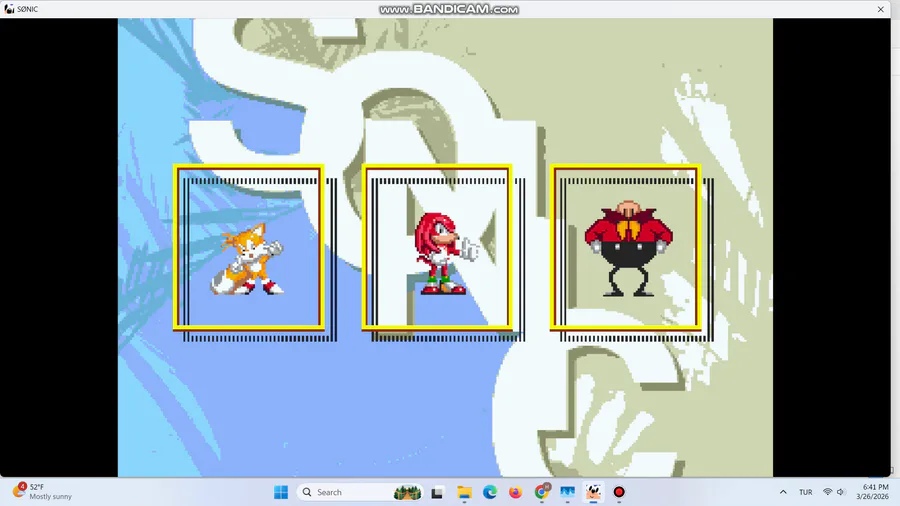
Task: Open the weather widget showing 52°F
Action: point(44,492)
